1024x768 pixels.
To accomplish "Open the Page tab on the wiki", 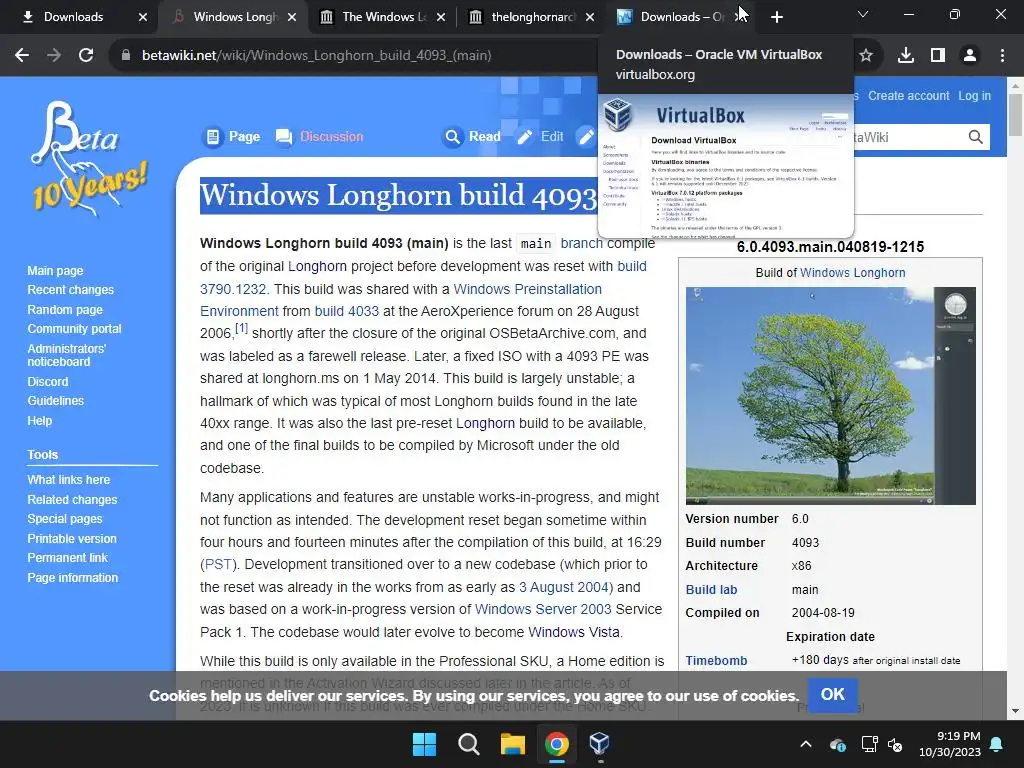I will point(232,136).
